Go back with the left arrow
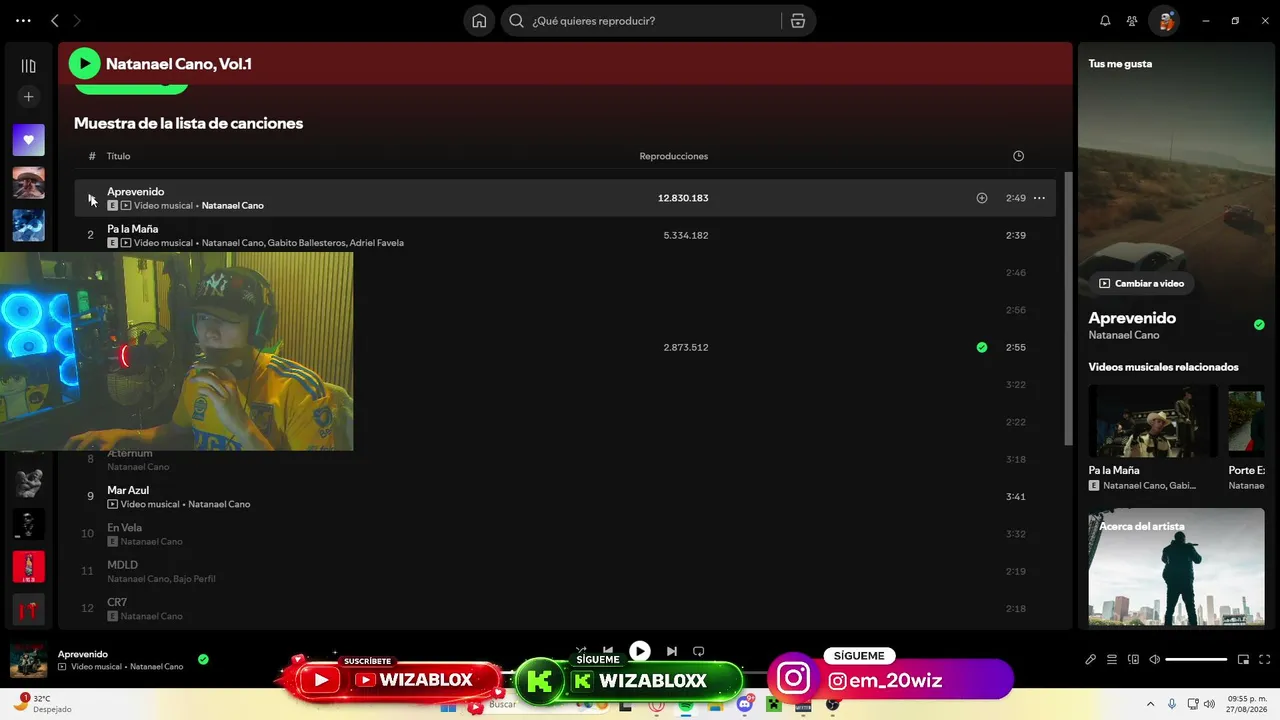This screenshot has width=1280, height=720. [55, 21]
